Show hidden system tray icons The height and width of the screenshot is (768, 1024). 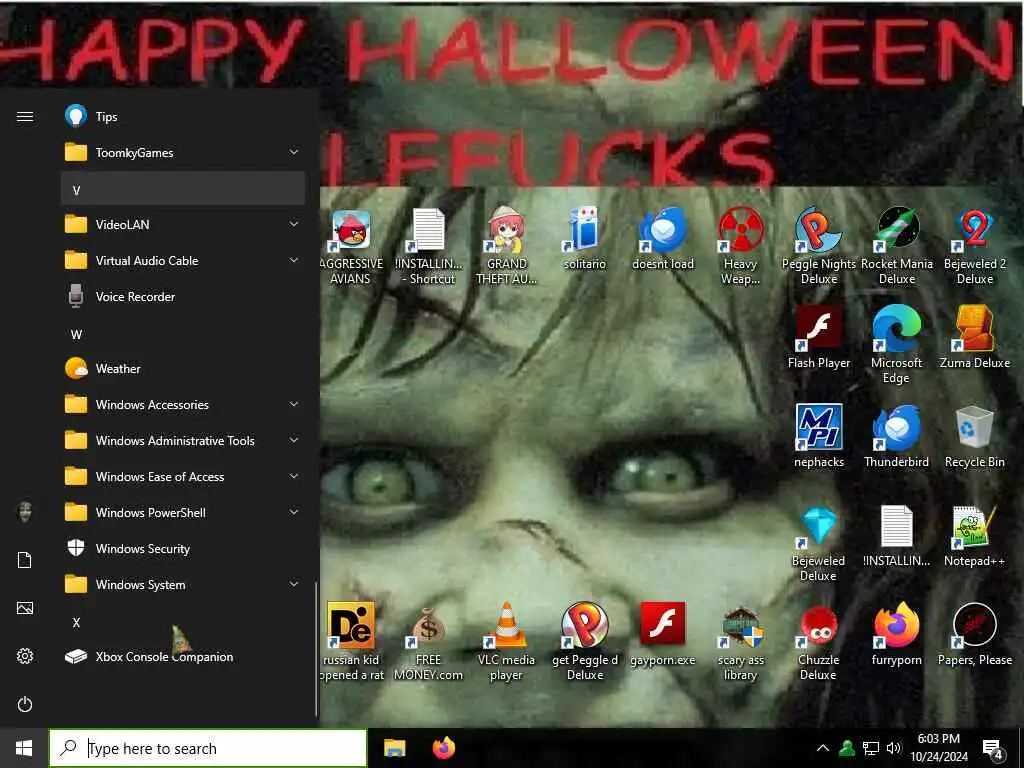[x=823, y=748]
